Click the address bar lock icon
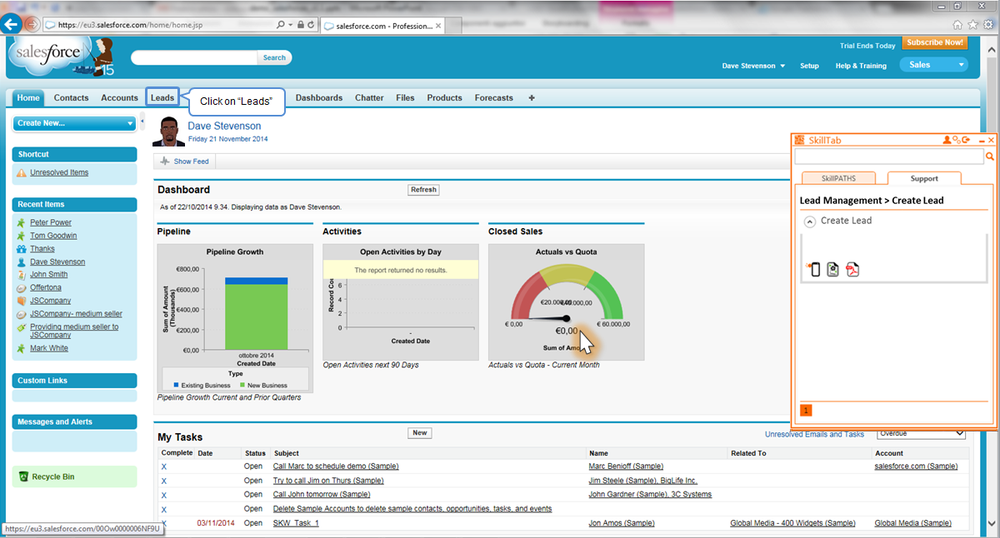This screenshot has height=538, width=1000. pos(300,25)
